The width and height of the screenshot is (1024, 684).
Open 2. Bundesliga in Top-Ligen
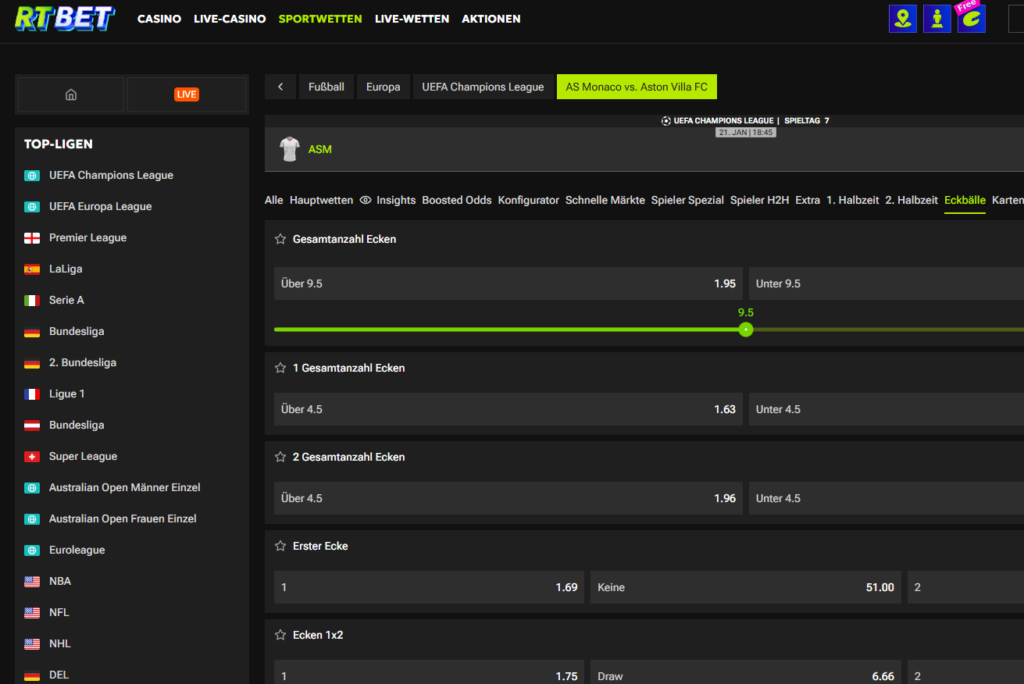(83, 363)
